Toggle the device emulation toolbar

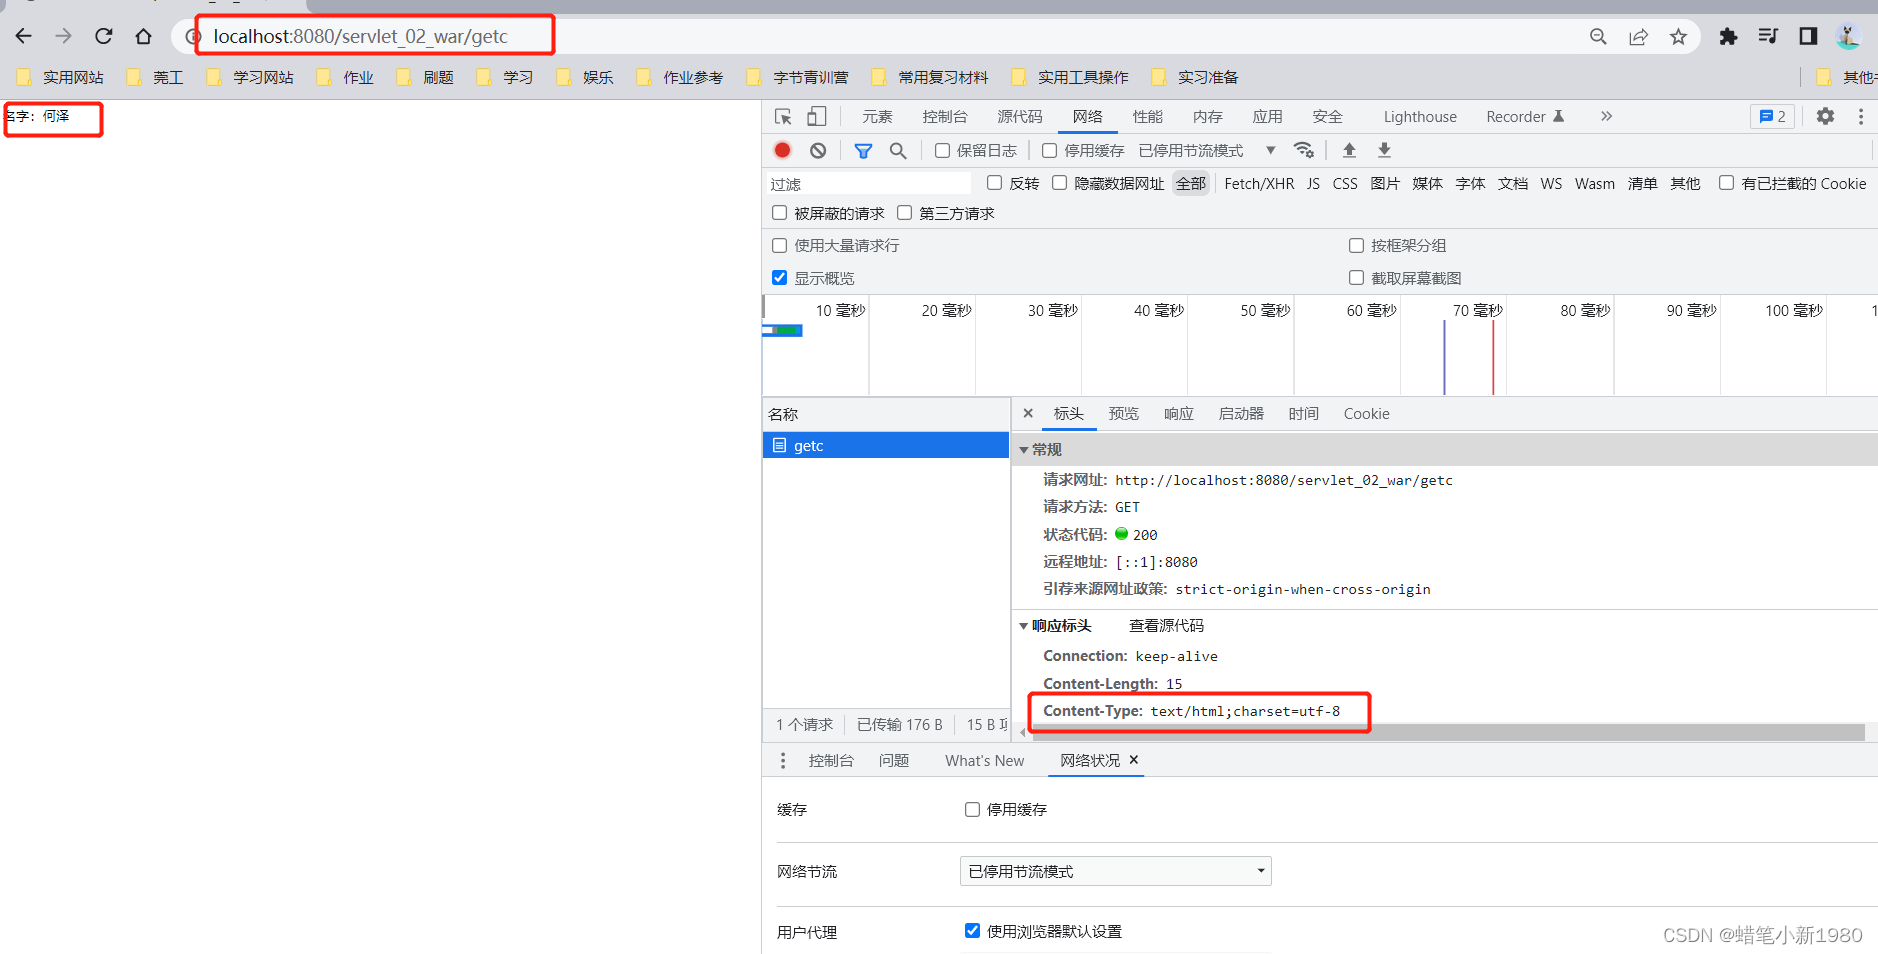coord(816,116)
